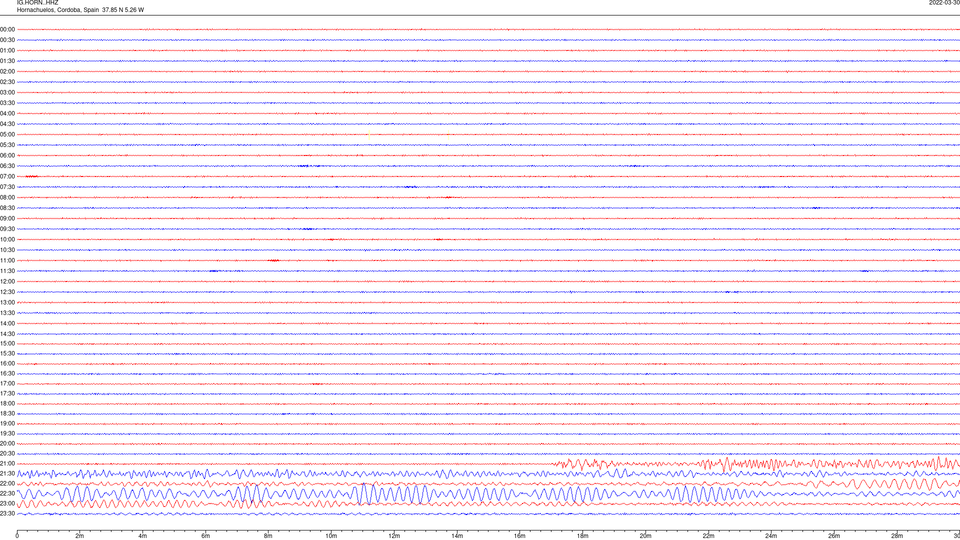This screenshot has width=960, height=540.
Task: Click the 23:00 row label
Action: 7,504
